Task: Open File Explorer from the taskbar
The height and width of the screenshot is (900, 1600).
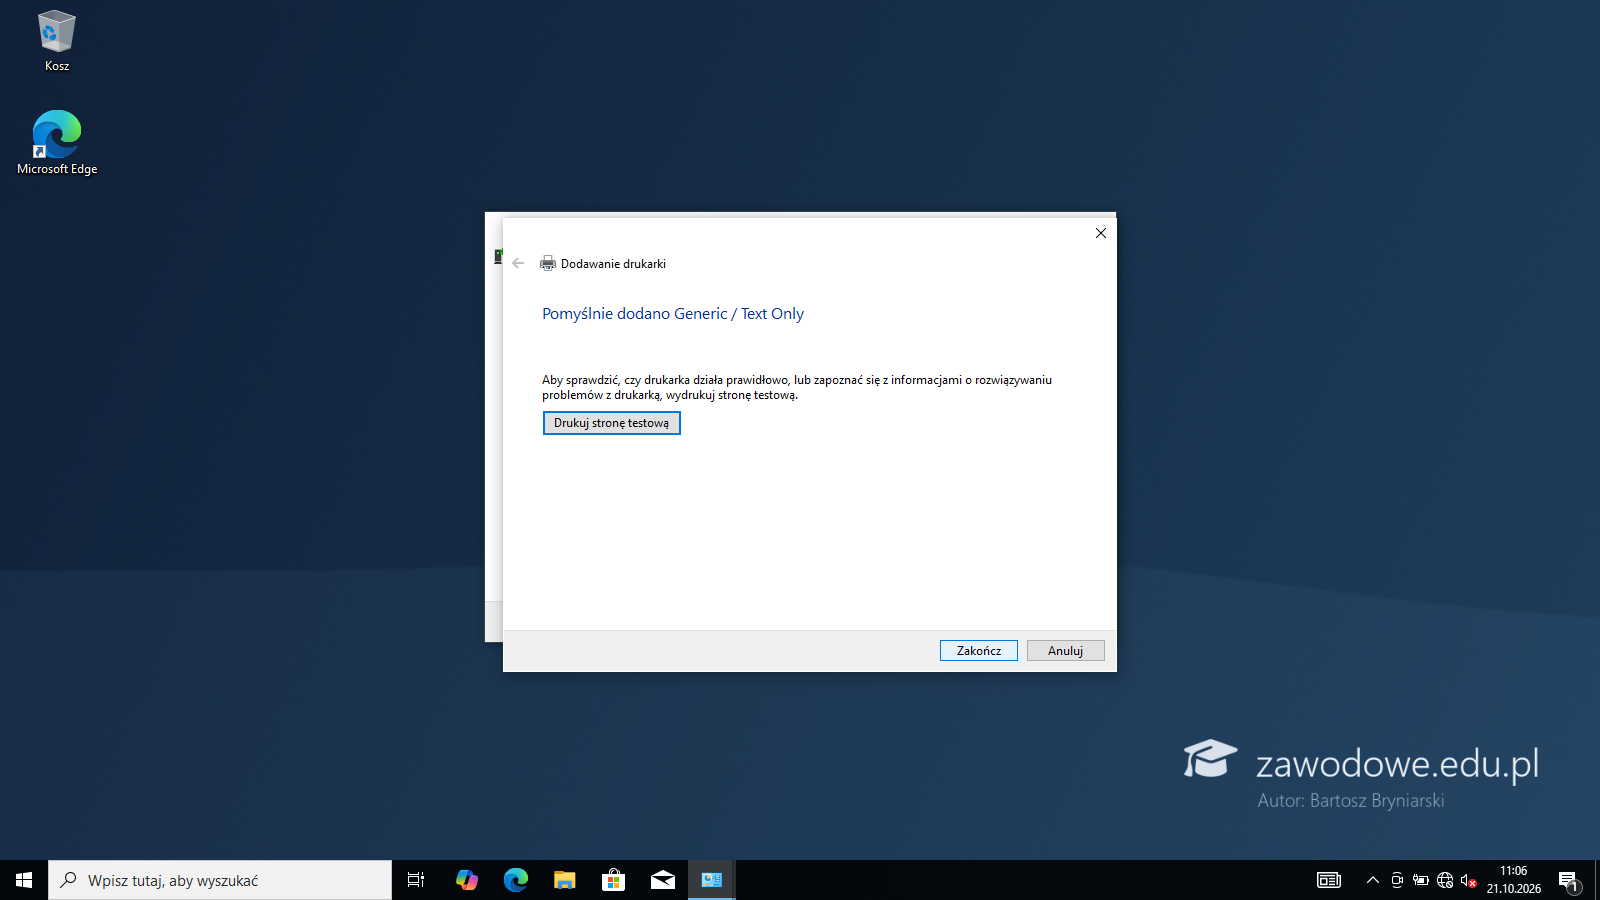Action: [564, 880]
